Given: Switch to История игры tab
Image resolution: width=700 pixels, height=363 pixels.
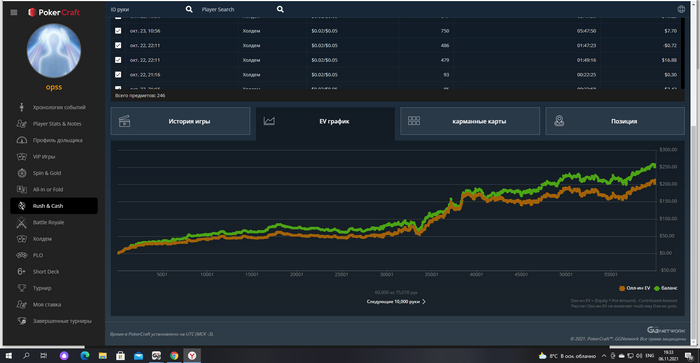Looking at the screenshot, I should 180,121.
